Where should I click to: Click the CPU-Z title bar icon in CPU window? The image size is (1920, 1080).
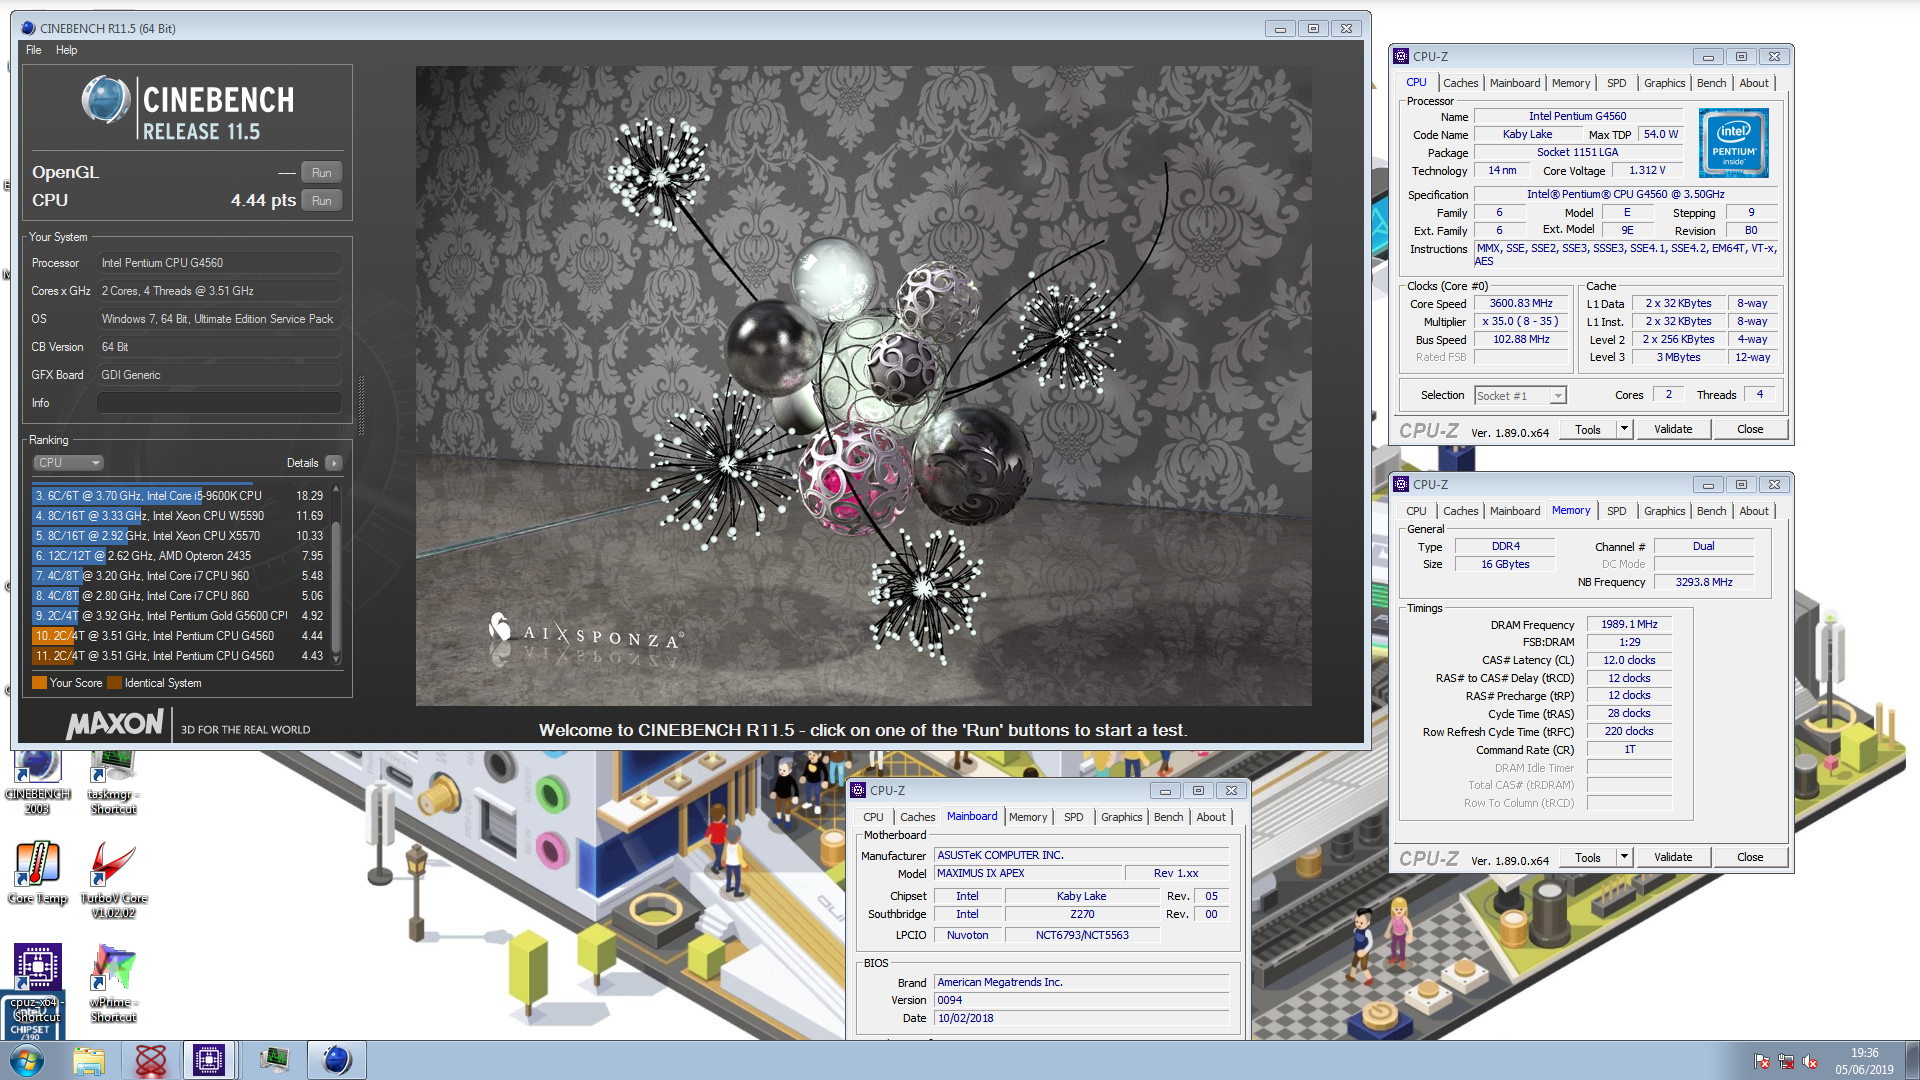pyautogui.click(x=1402, y=57)
